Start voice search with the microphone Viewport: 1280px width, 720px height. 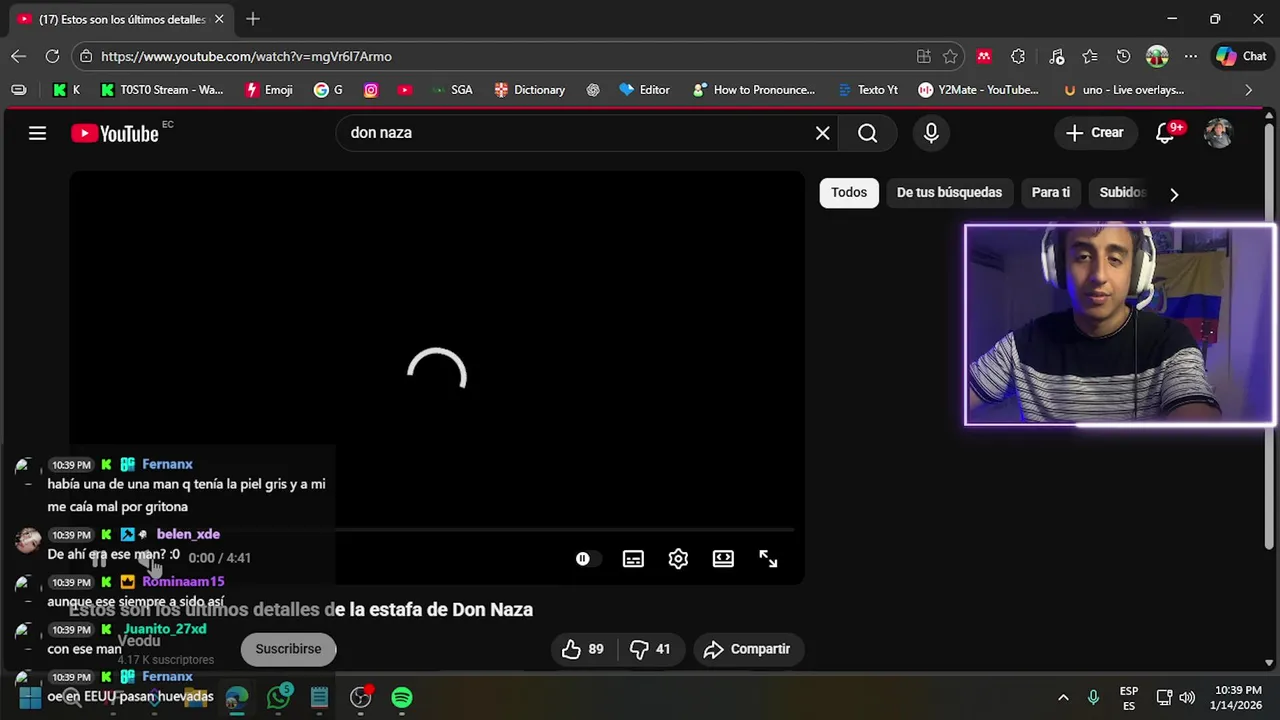[x=931, y=133]
